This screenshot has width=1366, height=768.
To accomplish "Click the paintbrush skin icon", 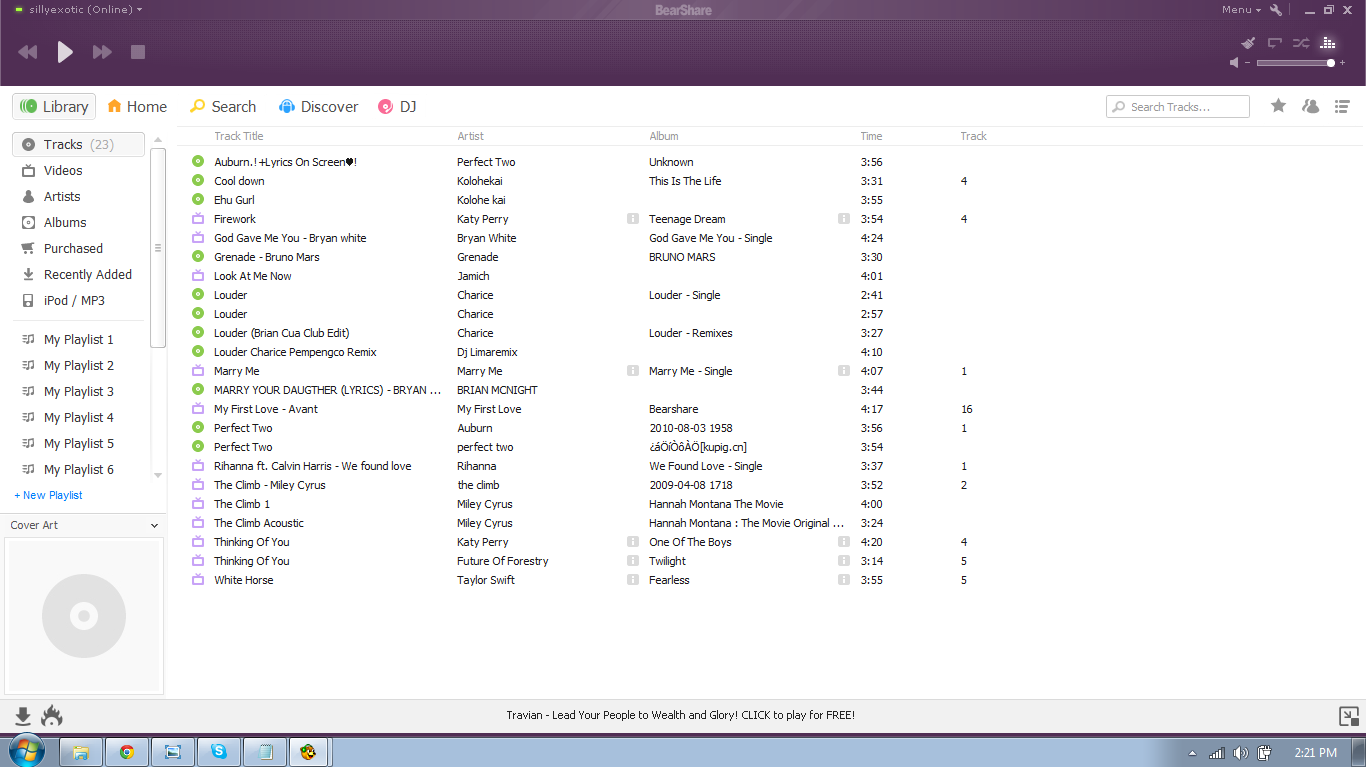I will pyautogui.click(x=1248, y=43).
